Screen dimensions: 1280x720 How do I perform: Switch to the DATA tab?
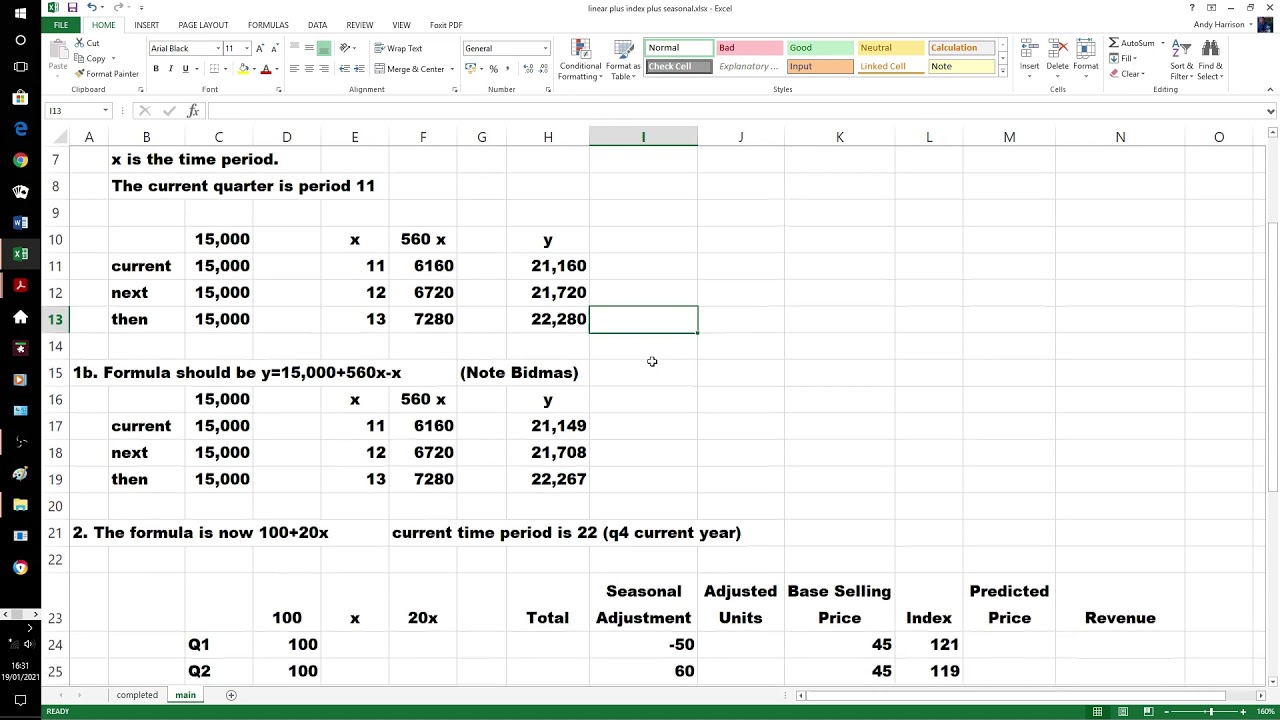pos(317,25)
